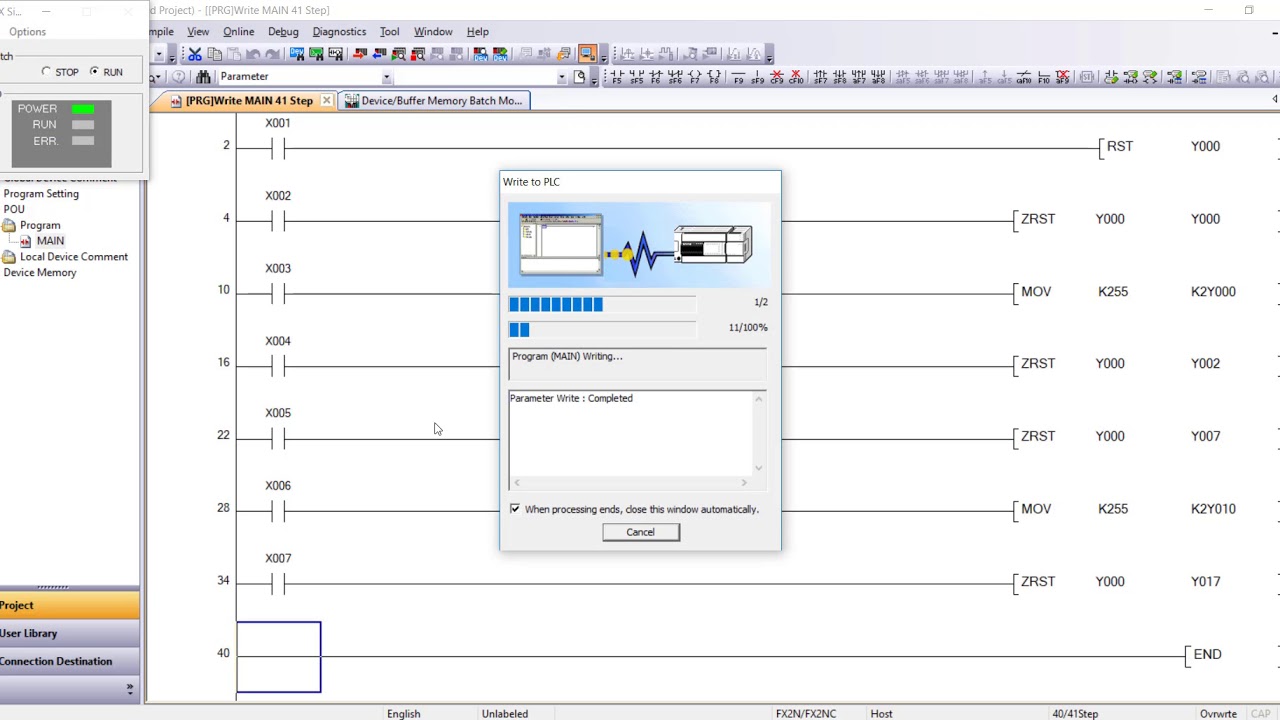The width and height of the screenshot is (1280, 720).
Task: Open the Window menu
Action: click(x=433, y=32)
